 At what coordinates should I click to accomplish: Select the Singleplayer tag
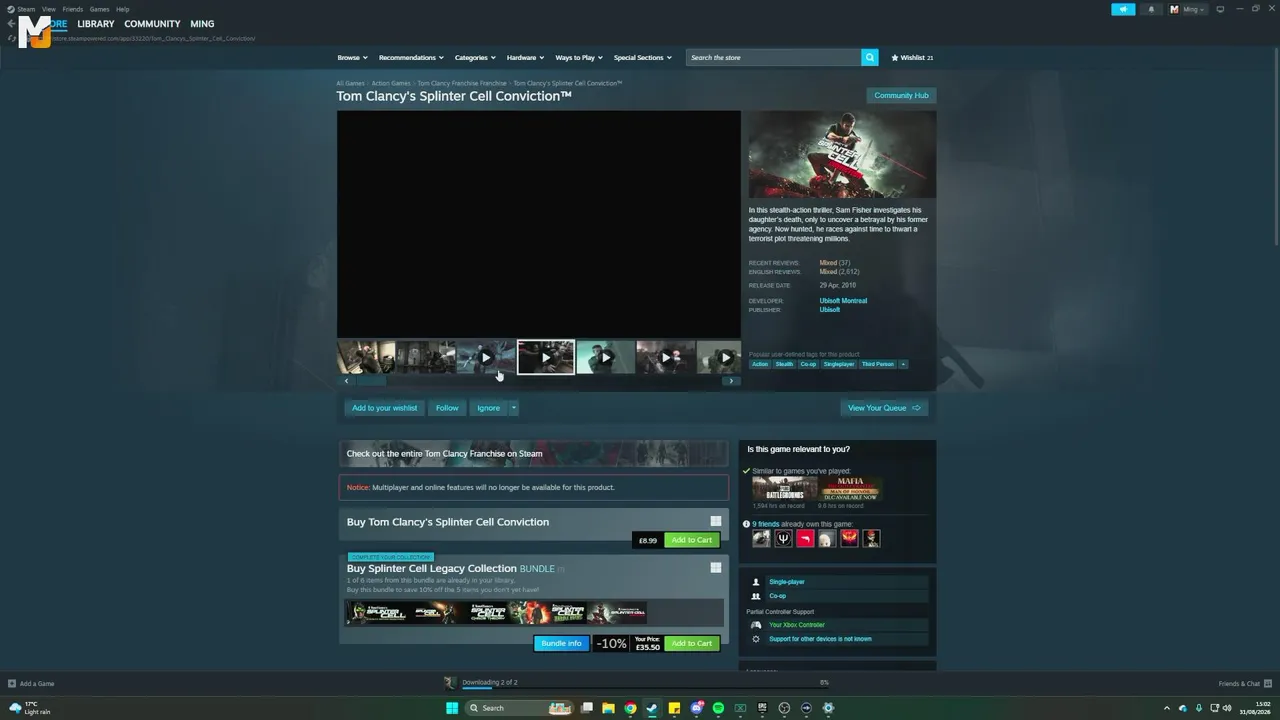pyautogui.click(x=839, y=364)
